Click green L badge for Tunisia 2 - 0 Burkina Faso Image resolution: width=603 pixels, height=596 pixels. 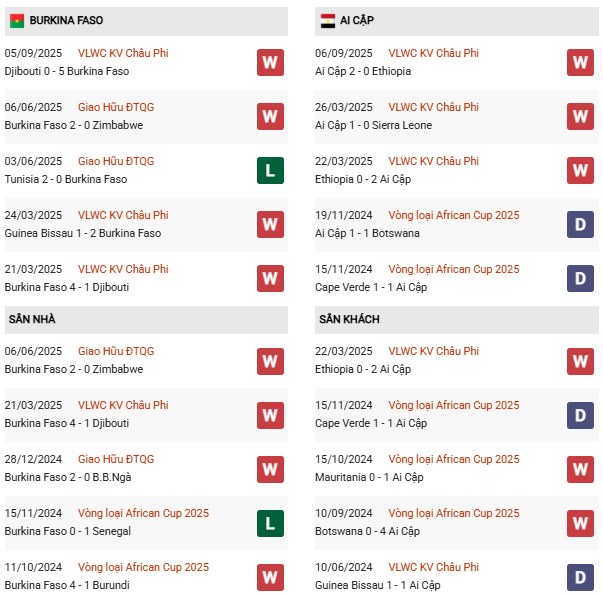(x=270, y=170)
